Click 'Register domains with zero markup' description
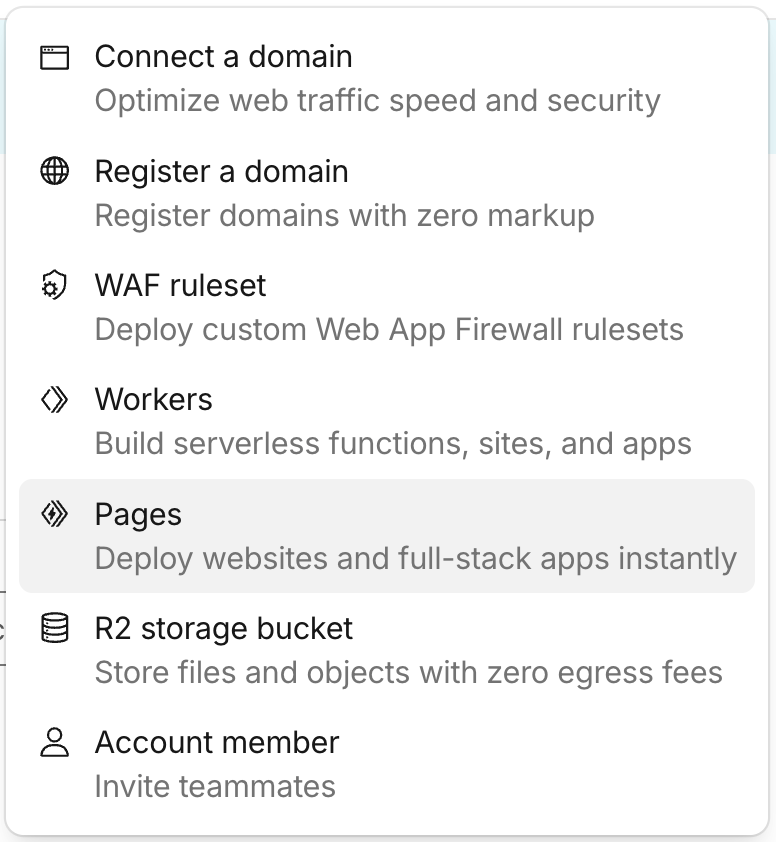The height and width of the screenshot is (842, 776). tap(344, 215)
